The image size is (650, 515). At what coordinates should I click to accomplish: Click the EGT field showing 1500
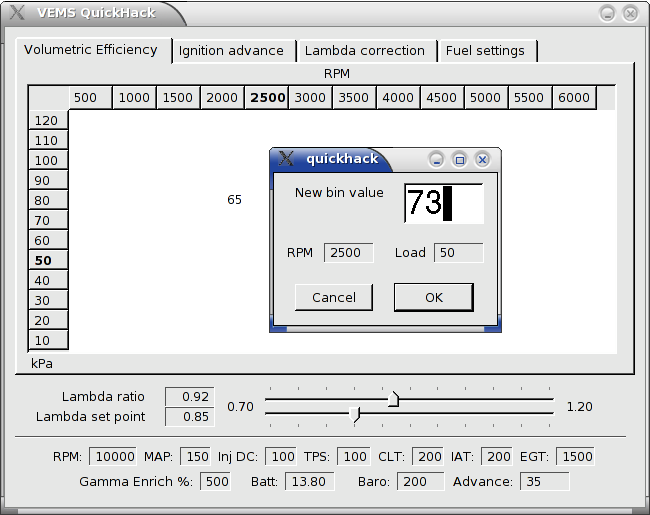[575, 457]
